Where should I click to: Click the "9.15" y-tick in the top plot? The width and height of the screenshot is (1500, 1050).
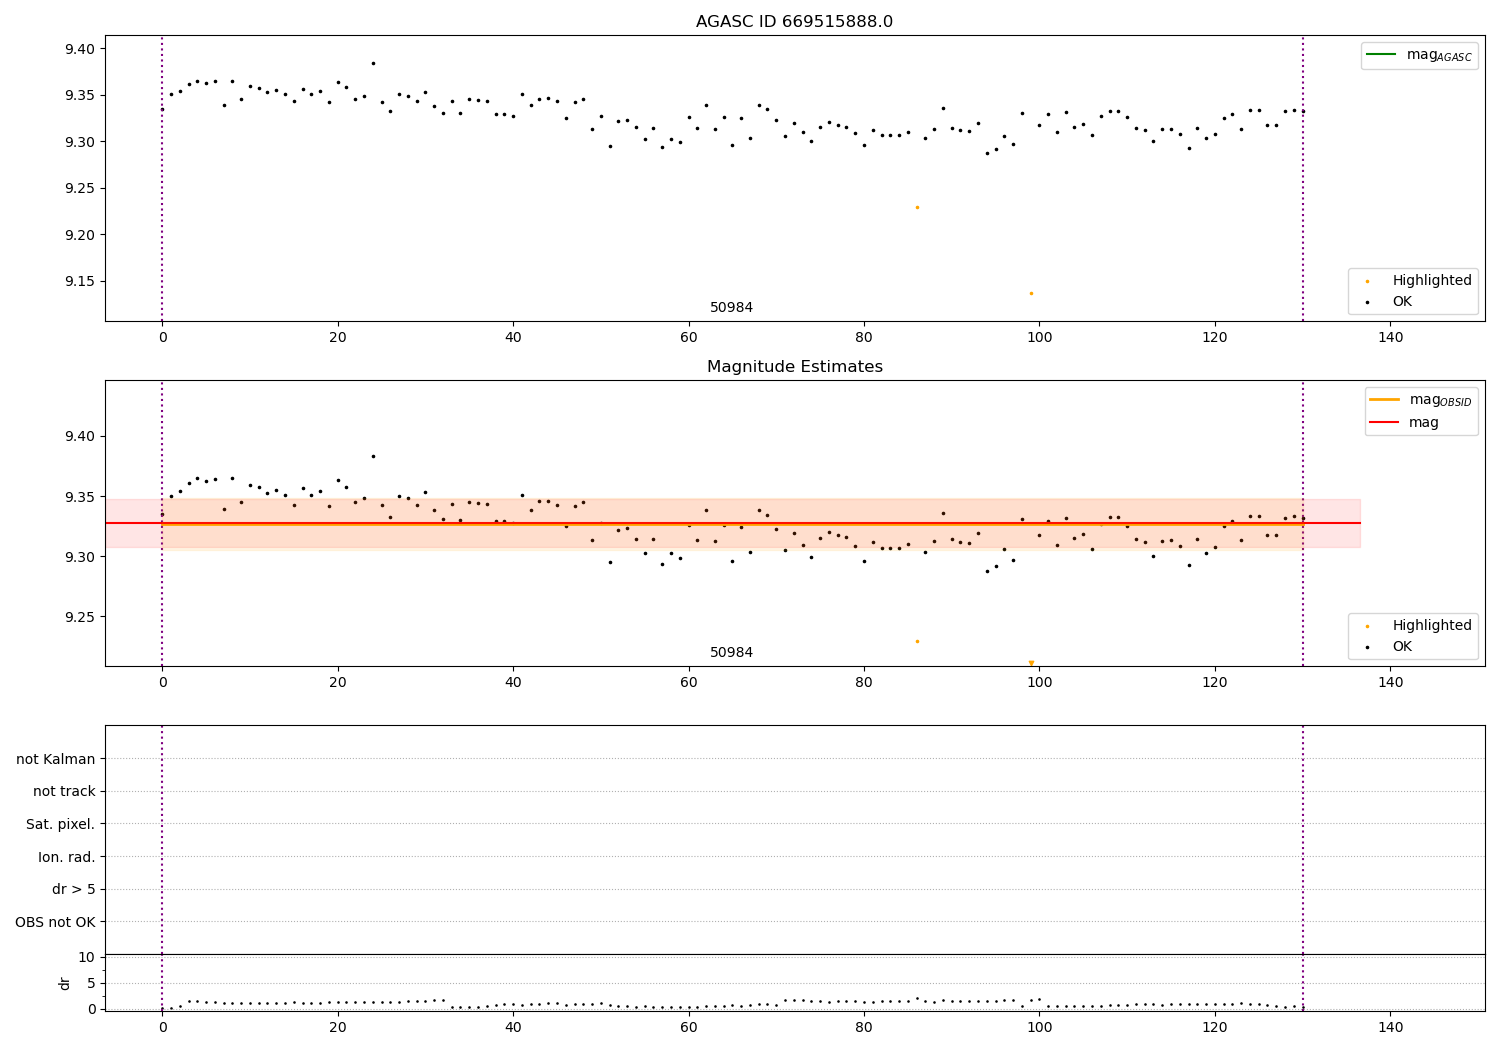(78, 282)
